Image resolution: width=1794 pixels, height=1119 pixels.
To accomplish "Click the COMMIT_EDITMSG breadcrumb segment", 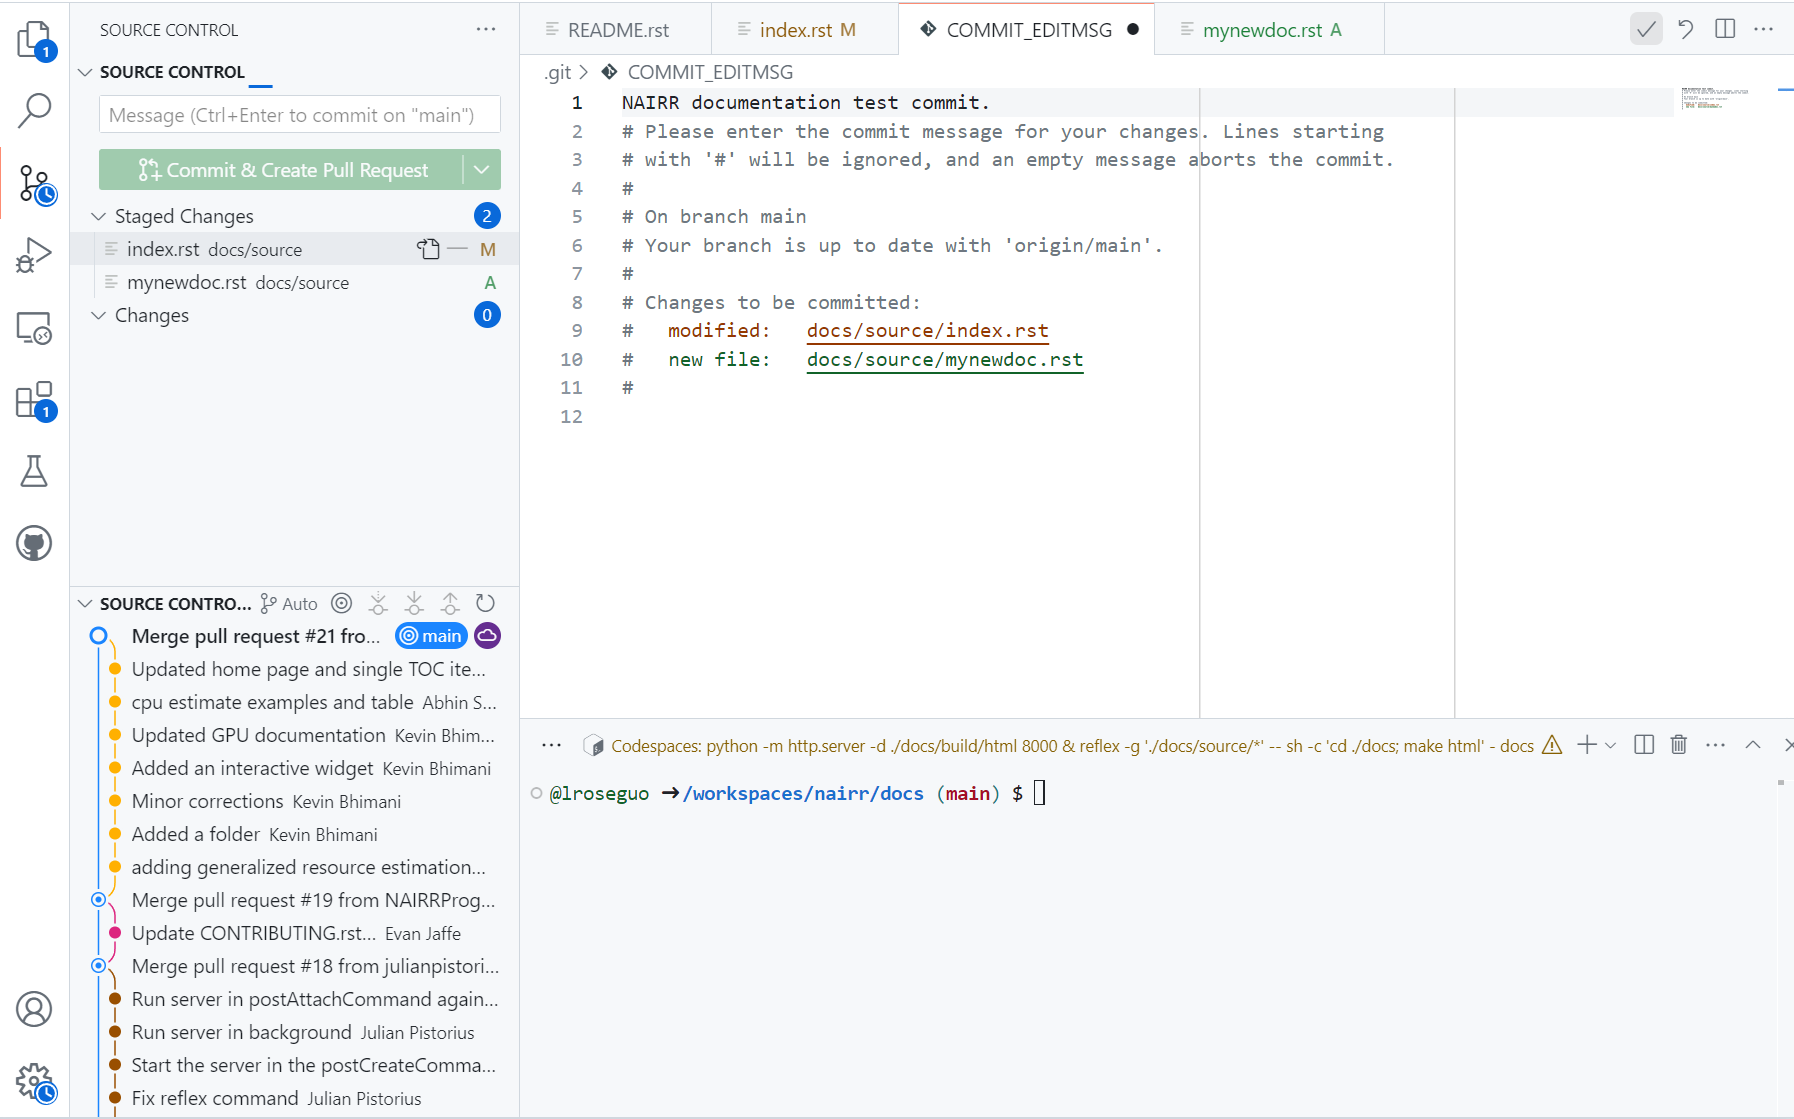I will 710,72.
